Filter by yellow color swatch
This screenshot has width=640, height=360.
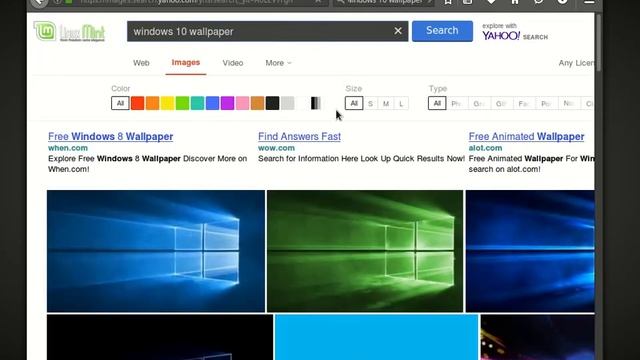(x=167, y=103)
